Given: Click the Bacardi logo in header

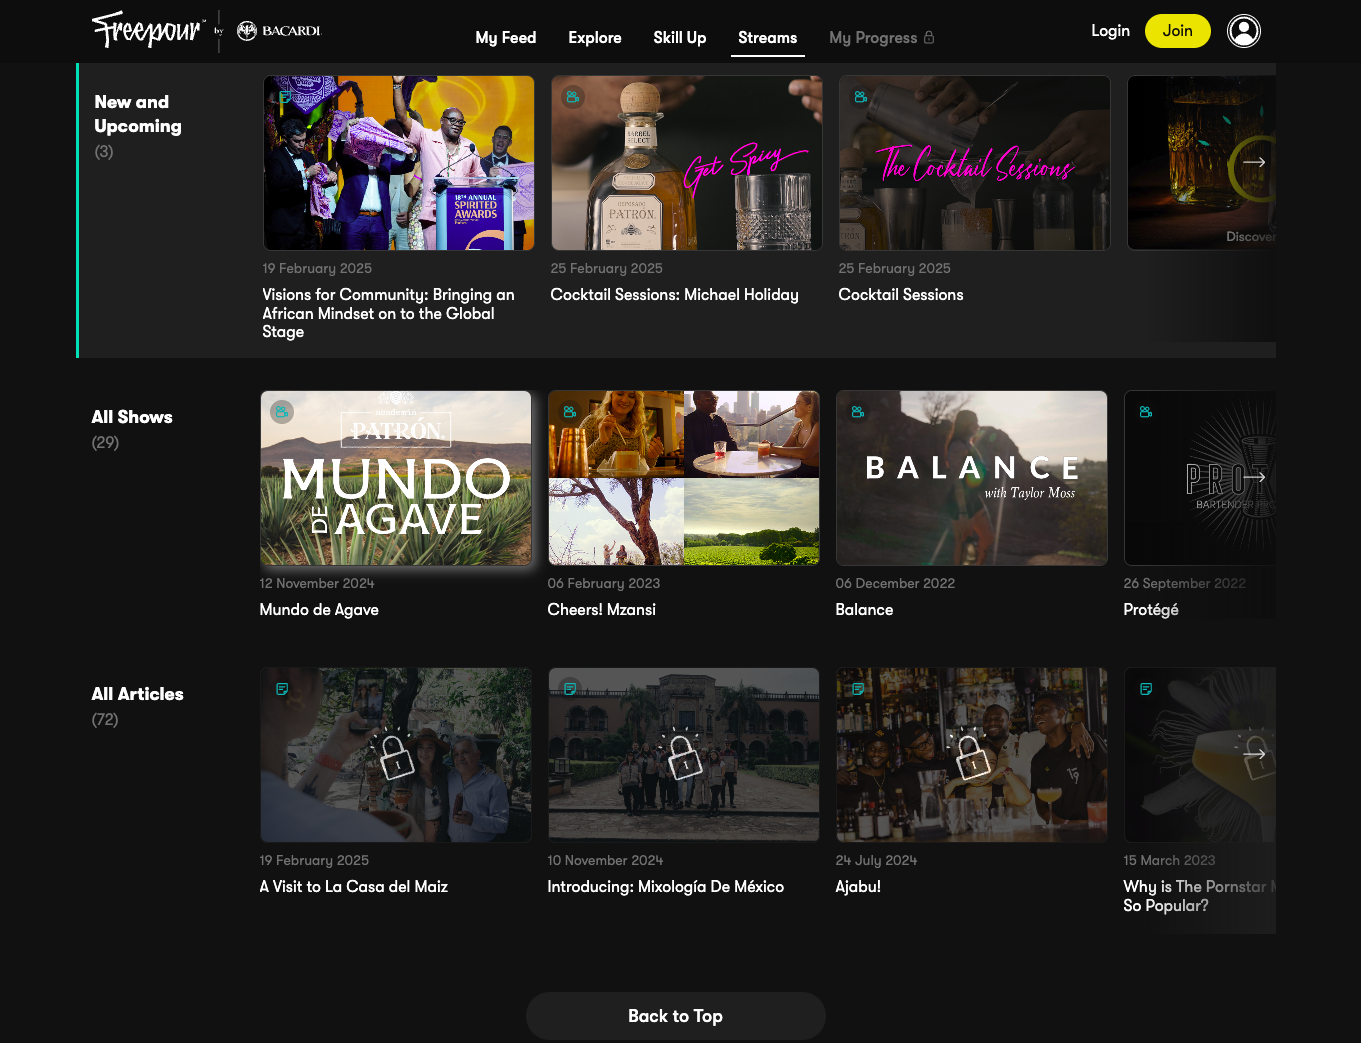Looking at the screenshot, I should pos(279,31).
